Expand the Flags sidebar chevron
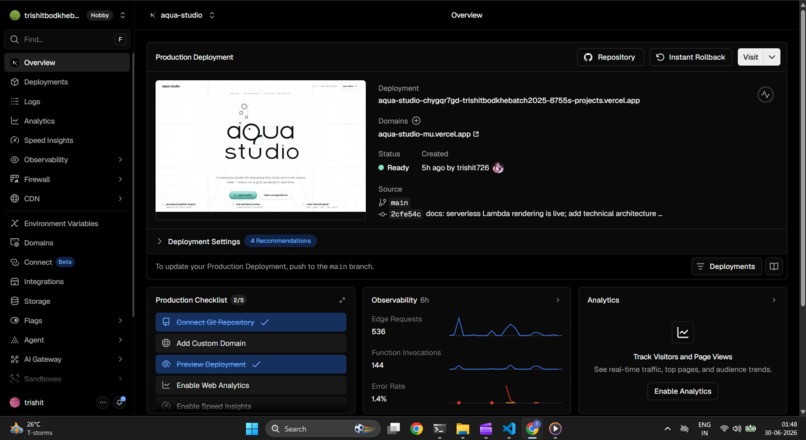The width and height of the screenshot is (806, 440). pyautogui.click(x=120, y=320)
